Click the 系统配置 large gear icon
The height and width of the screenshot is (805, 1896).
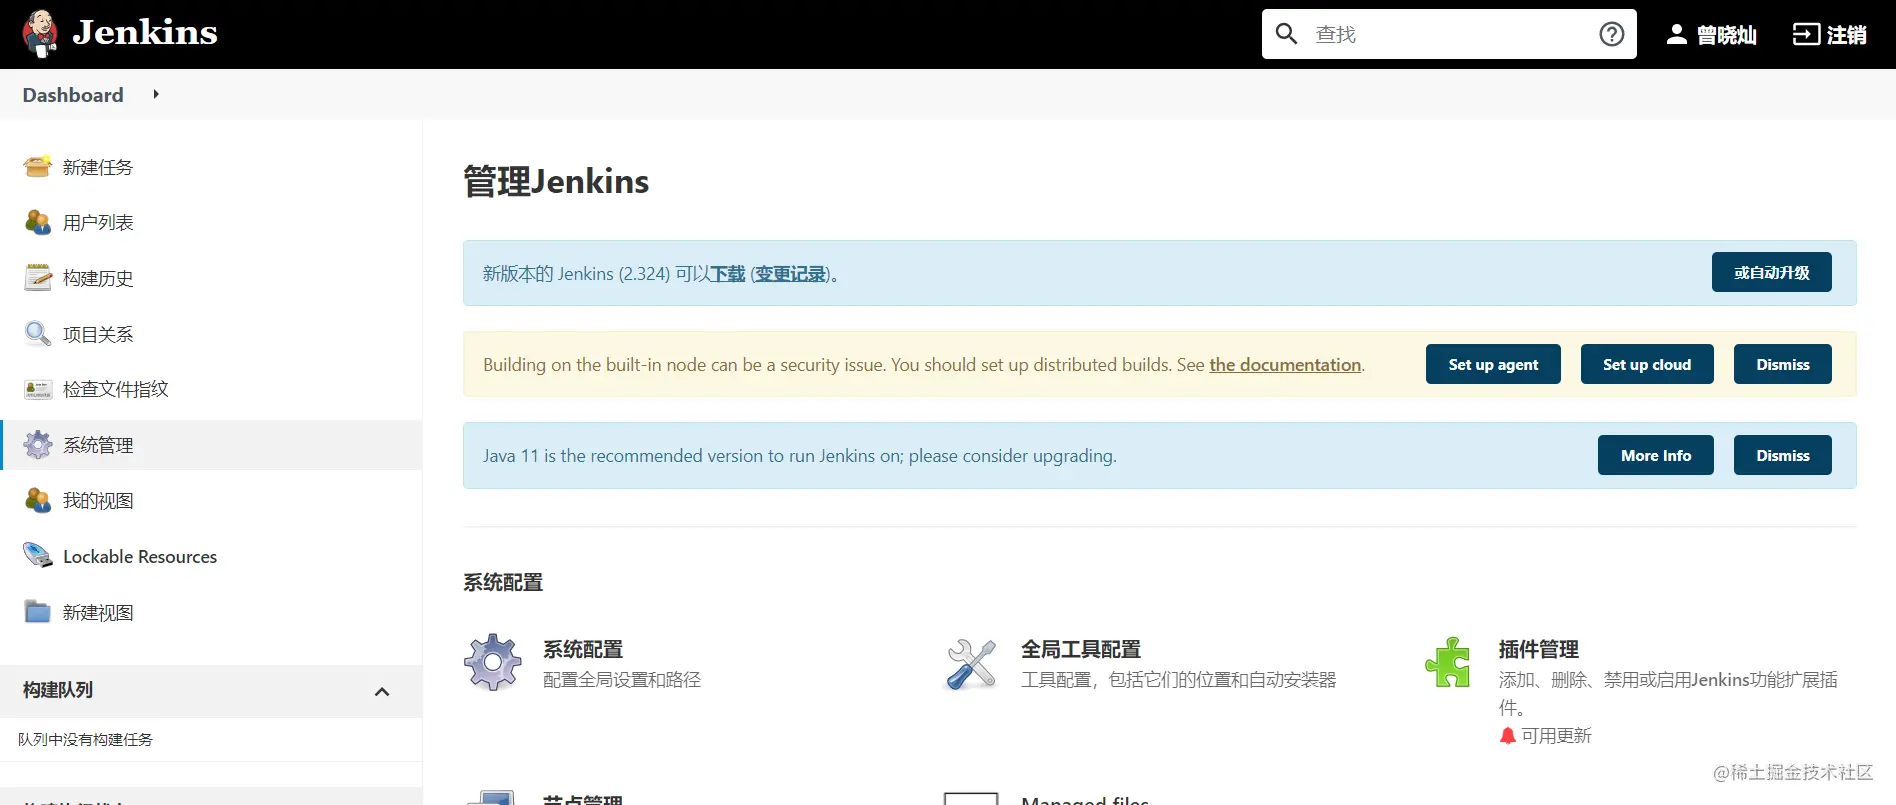493,662
